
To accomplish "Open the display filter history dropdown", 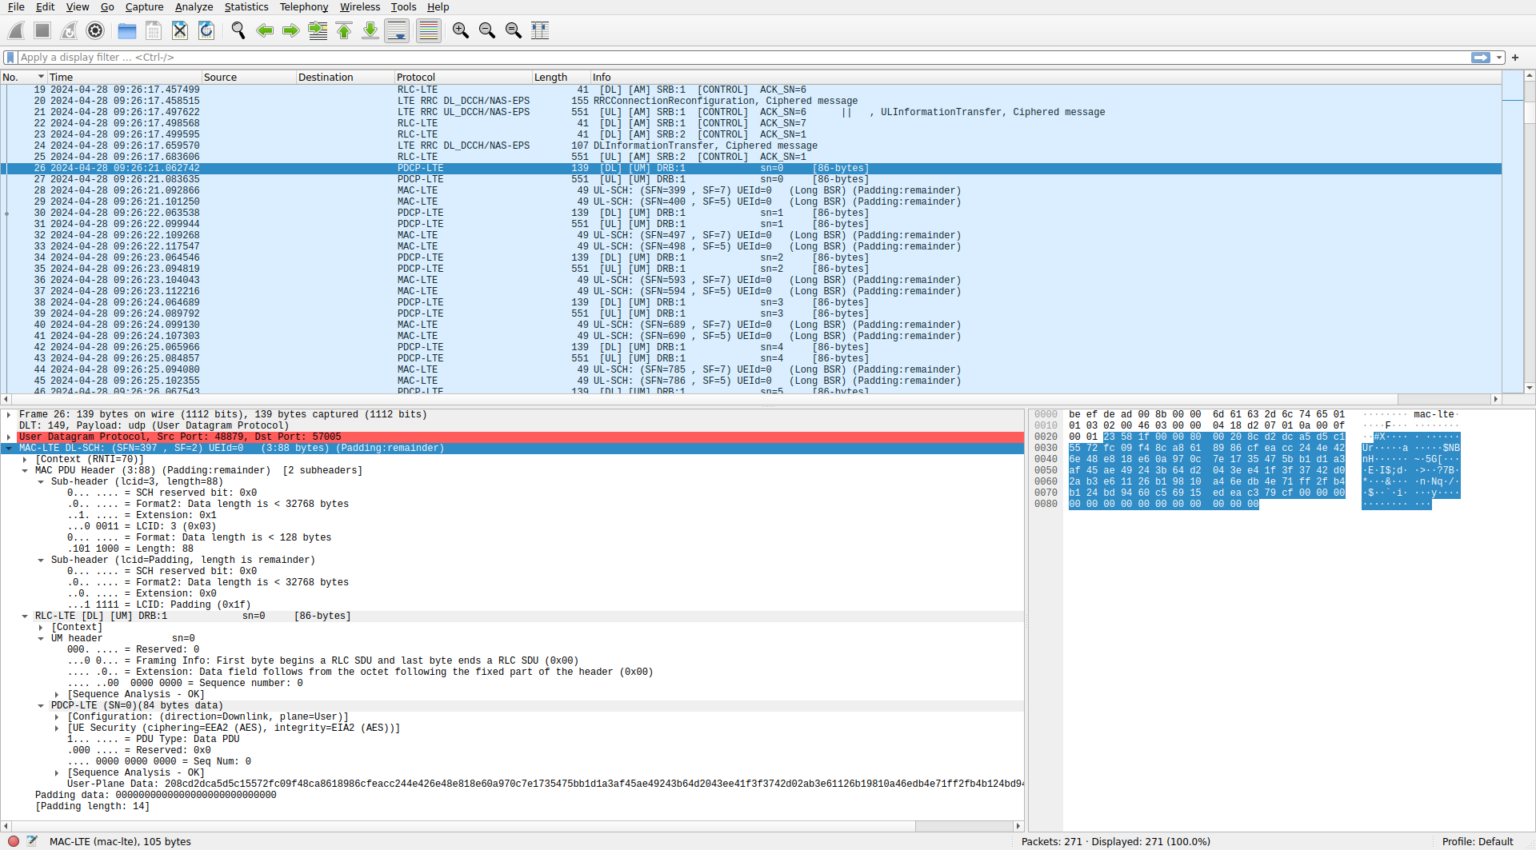I will pos(1501,57).
